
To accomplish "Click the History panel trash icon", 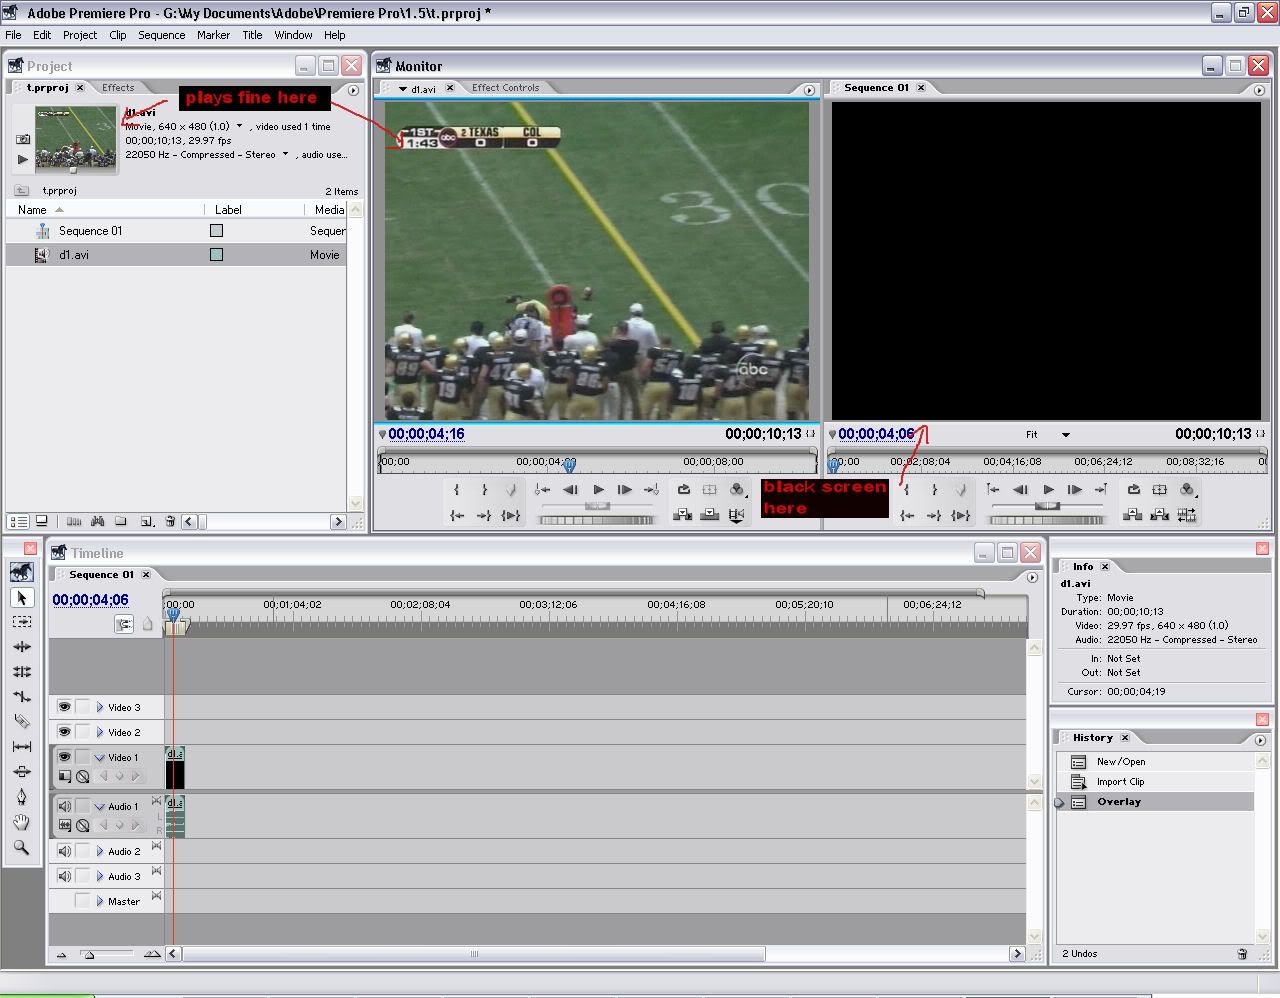I will 1242,954.
